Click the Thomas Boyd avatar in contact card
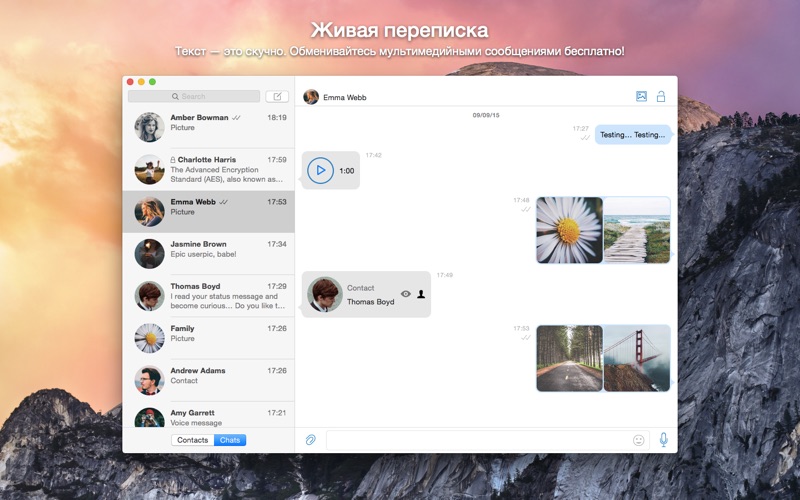800x500 pixels. coord(324,294)
